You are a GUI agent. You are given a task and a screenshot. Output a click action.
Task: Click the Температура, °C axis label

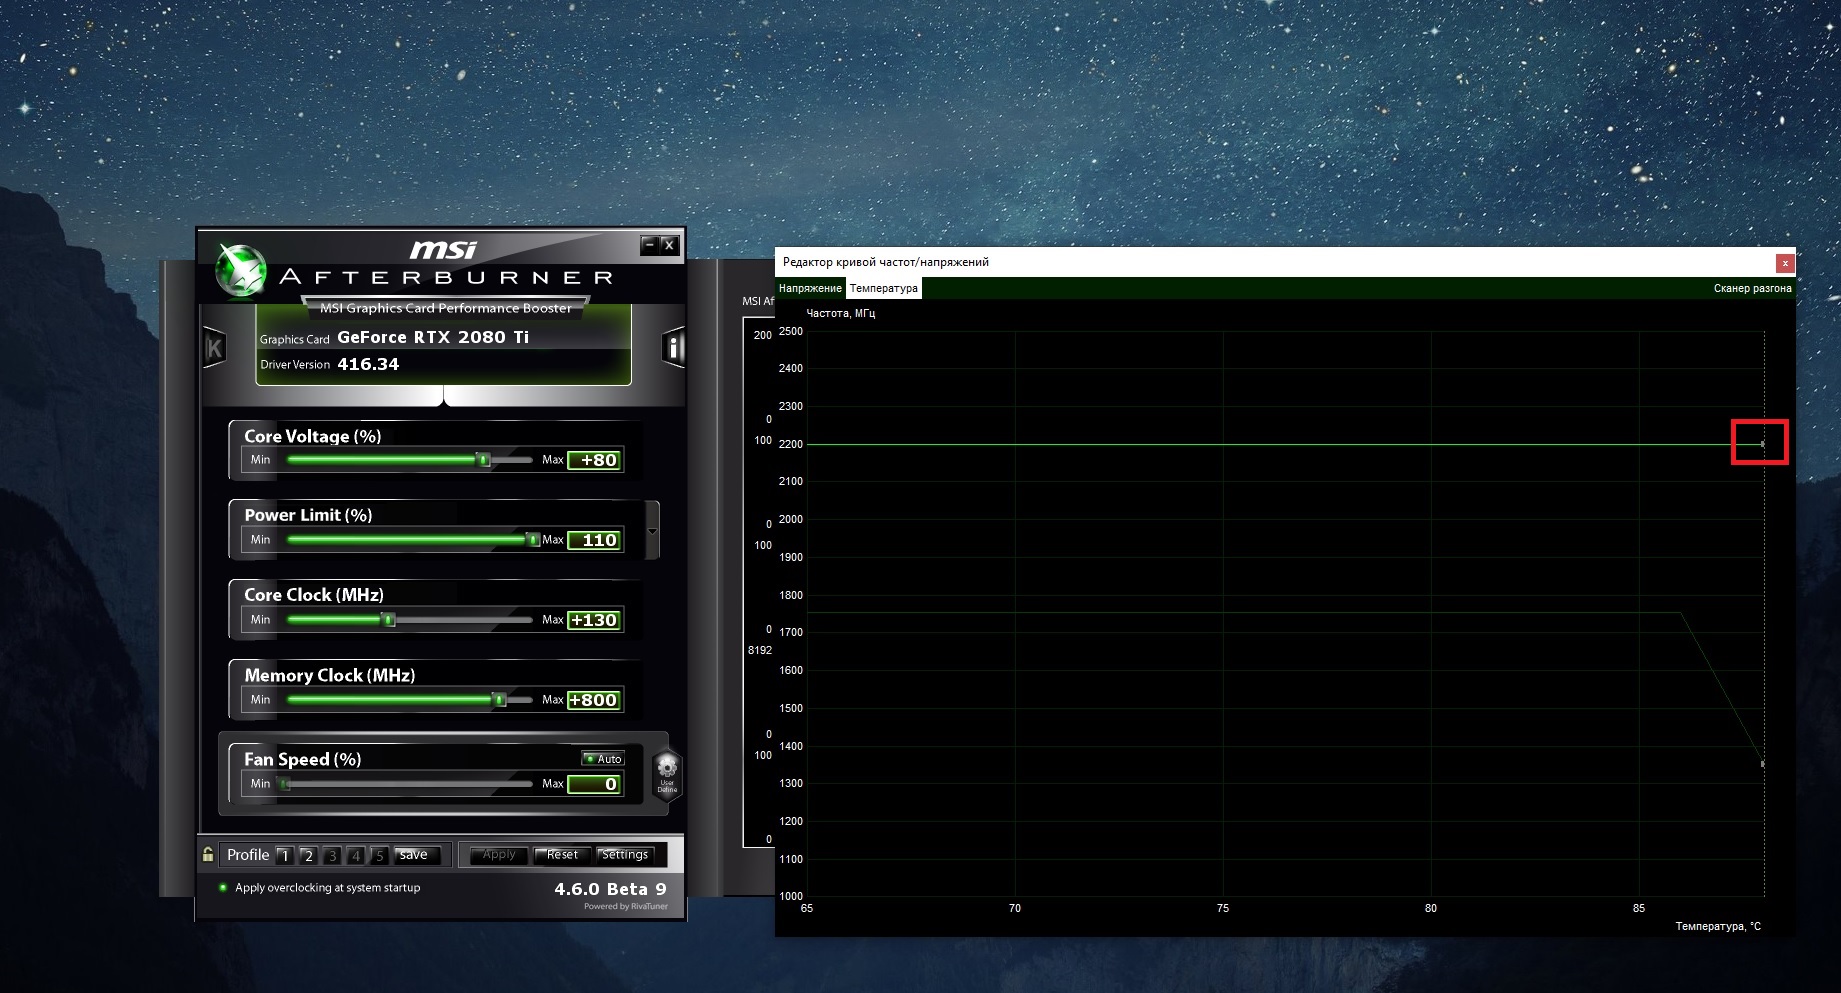(1718, 926)
